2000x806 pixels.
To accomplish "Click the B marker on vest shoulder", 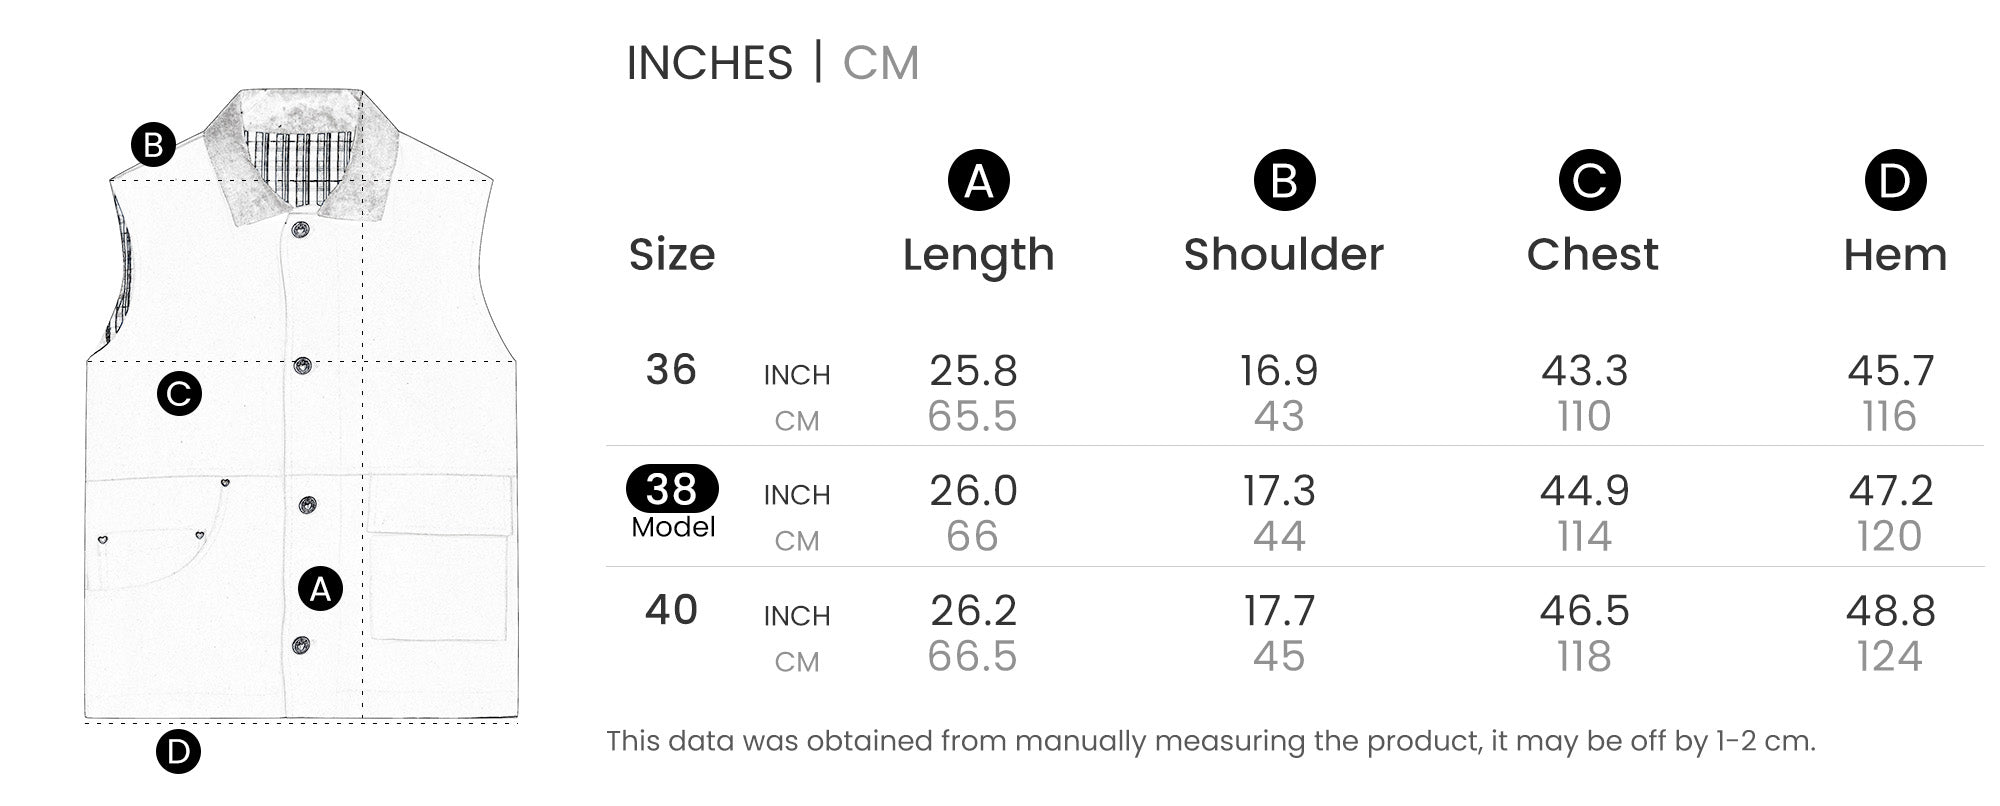I will tap(153, 145).
